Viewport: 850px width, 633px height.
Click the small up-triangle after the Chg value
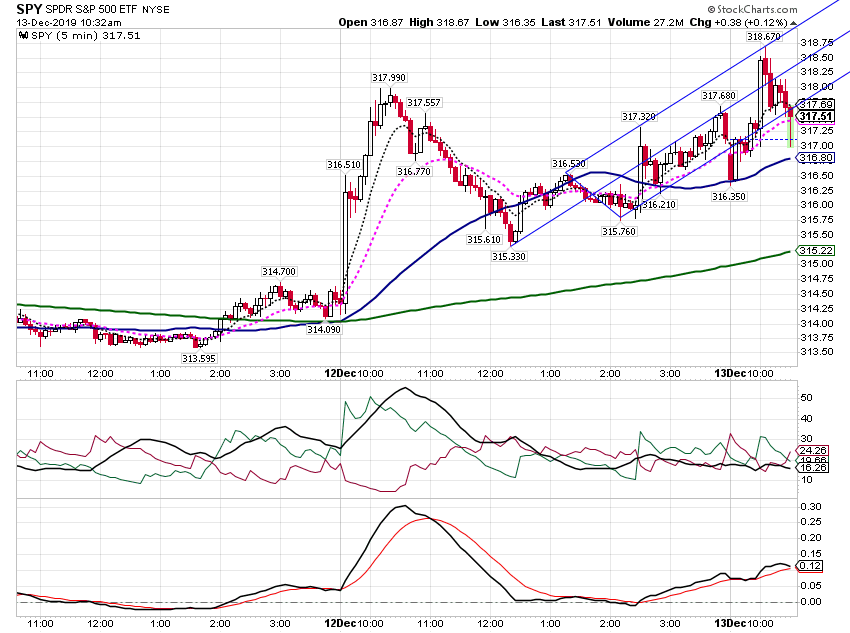pyautogui.click(x=794, y=23)
